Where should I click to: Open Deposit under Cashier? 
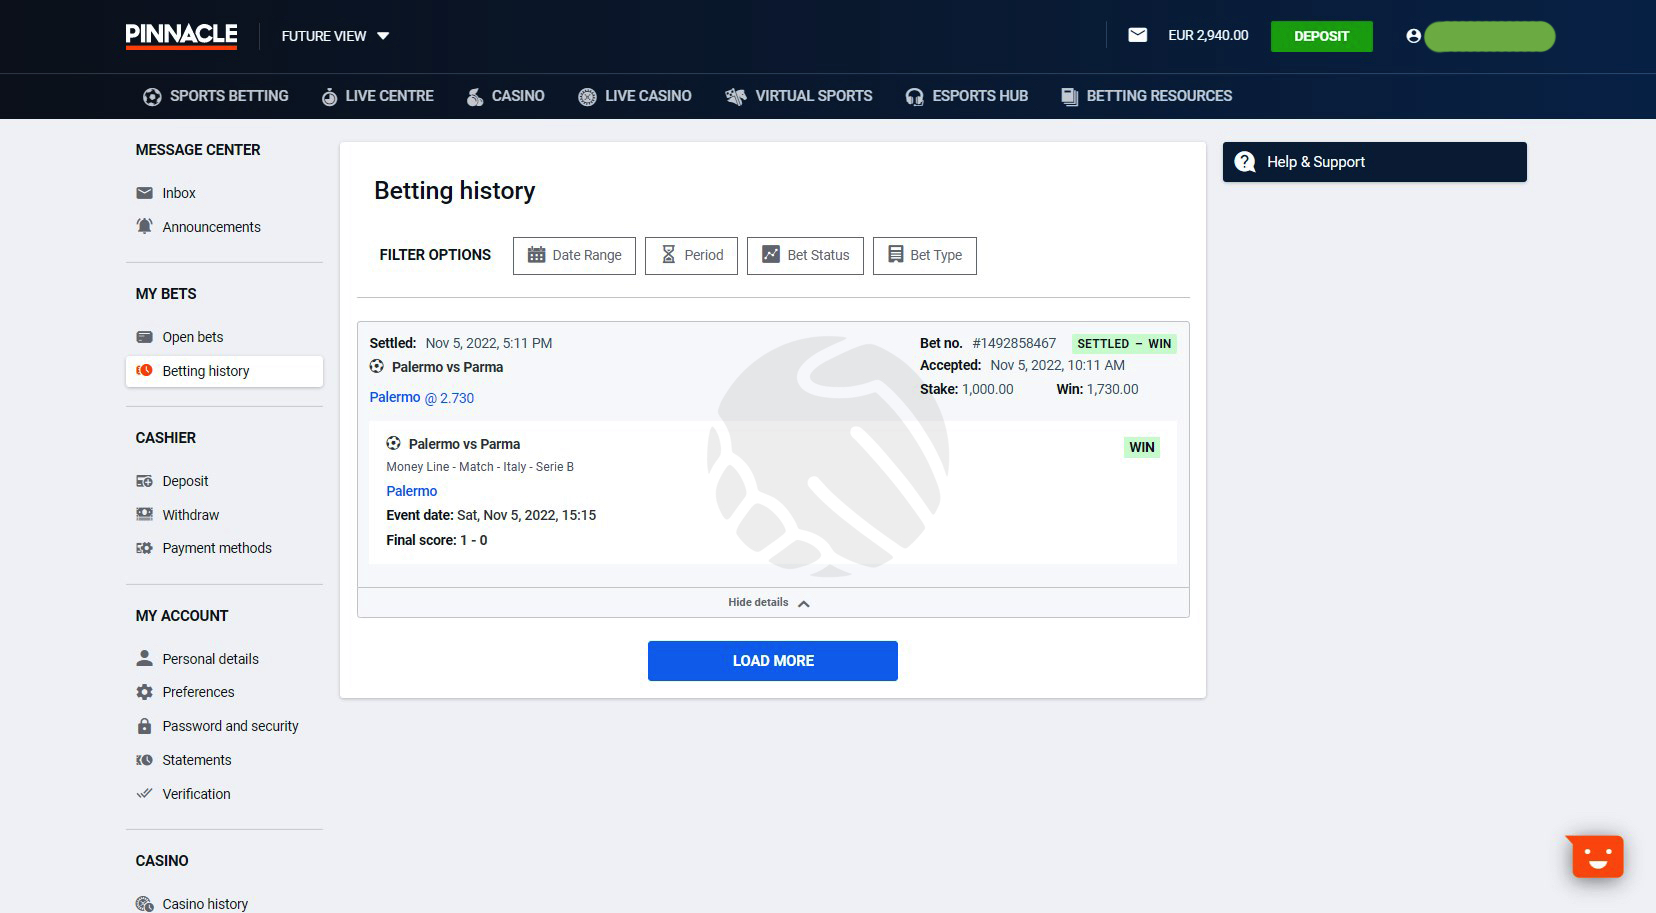[x=185, y=481]
